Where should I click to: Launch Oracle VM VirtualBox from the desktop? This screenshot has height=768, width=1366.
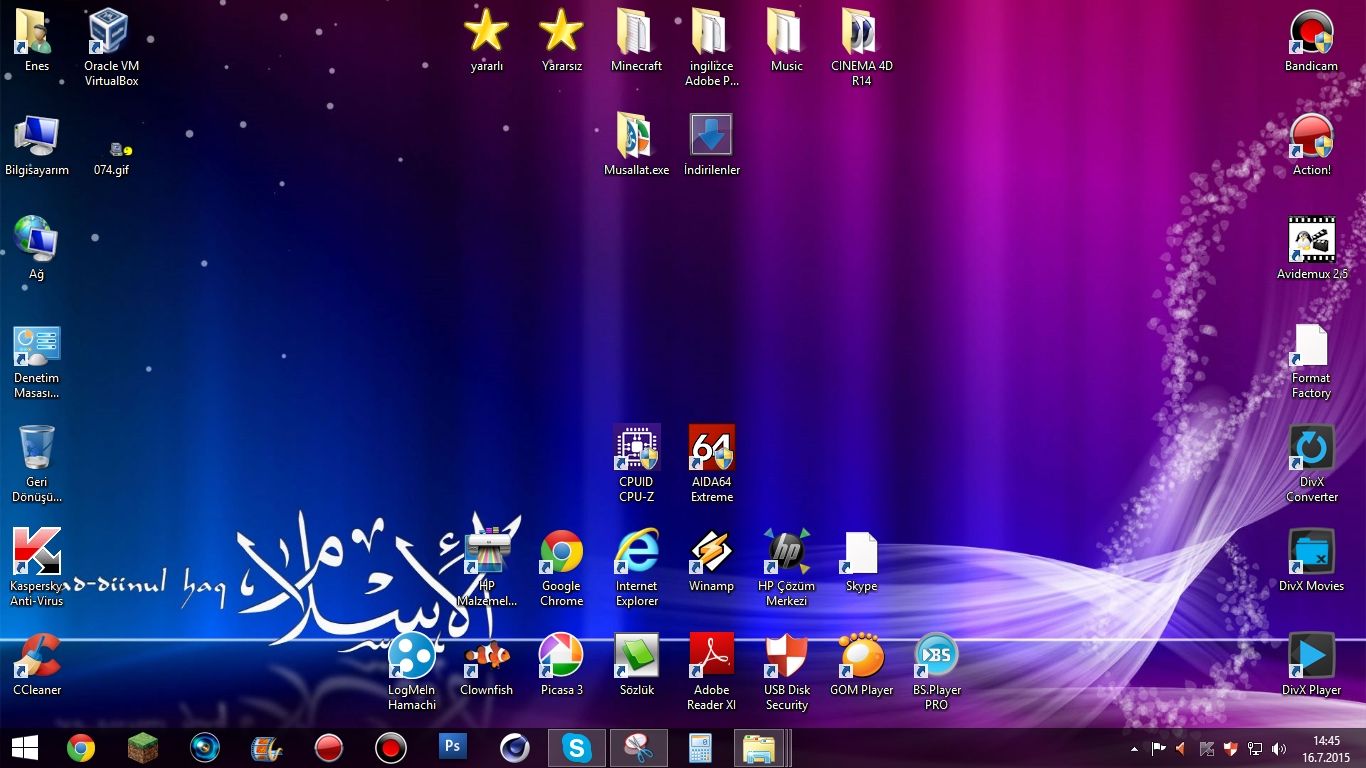(x=111, y=48)
